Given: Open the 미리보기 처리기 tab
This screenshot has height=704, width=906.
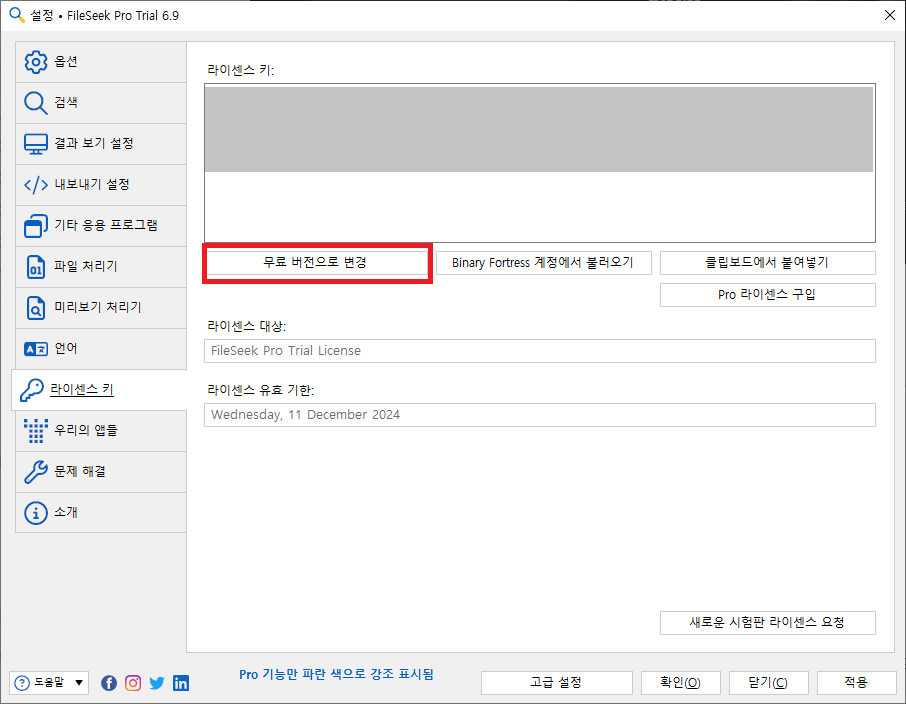Looking at the screenshot, I should pos(101,308).
